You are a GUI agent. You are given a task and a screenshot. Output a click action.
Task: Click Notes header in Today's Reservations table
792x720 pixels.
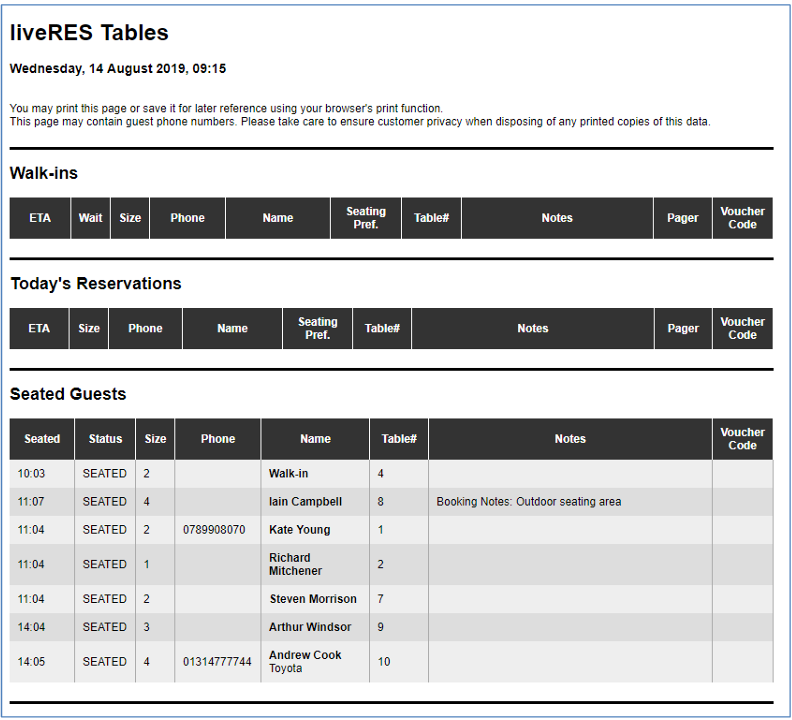pyautogui.click(x=532, y=329)
